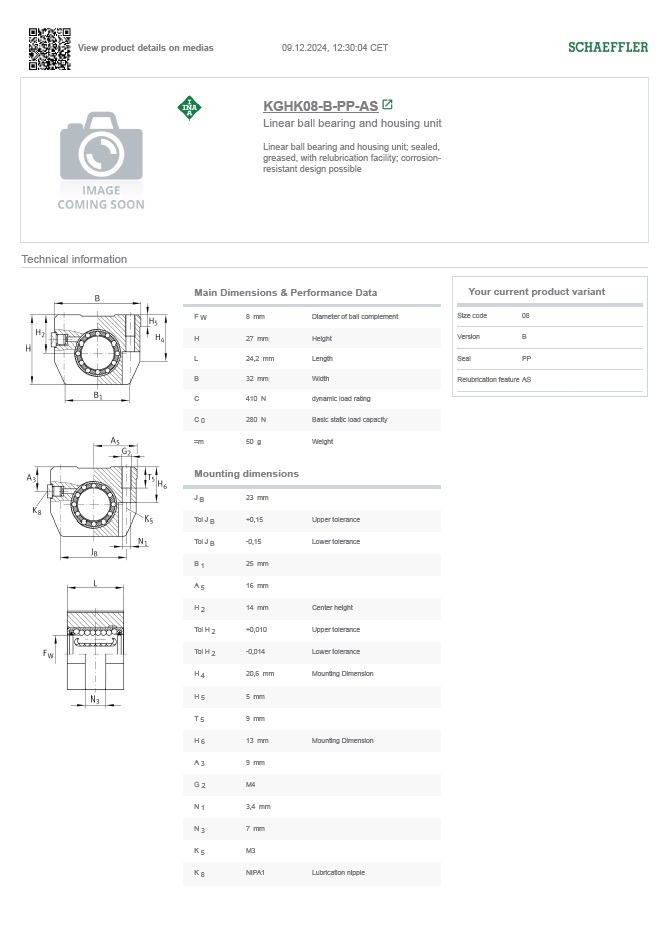Select the G2 thread value M4
670x942 pixels.
(251, 785)
